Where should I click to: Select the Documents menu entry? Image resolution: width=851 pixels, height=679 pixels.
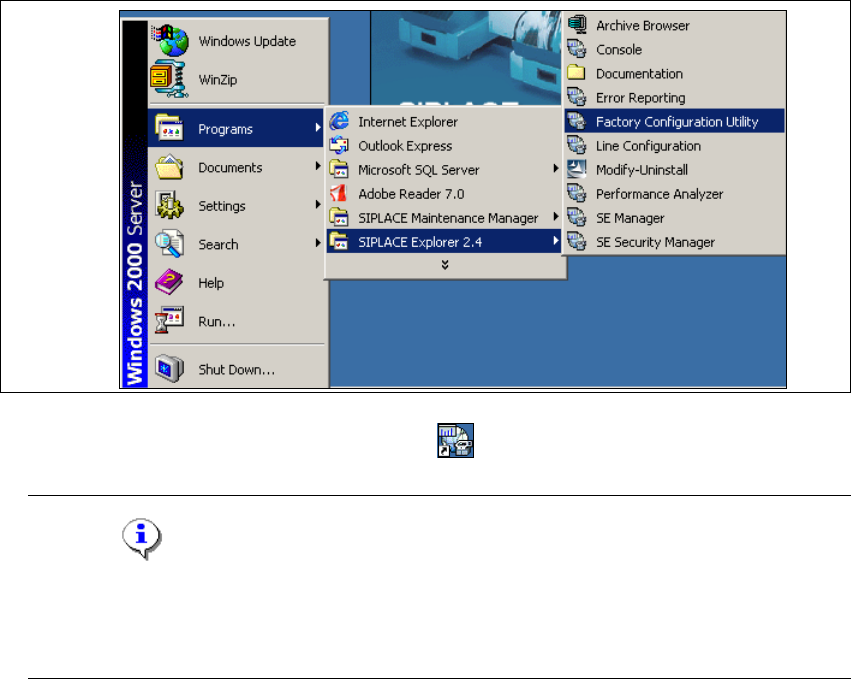tap(236, 167)
